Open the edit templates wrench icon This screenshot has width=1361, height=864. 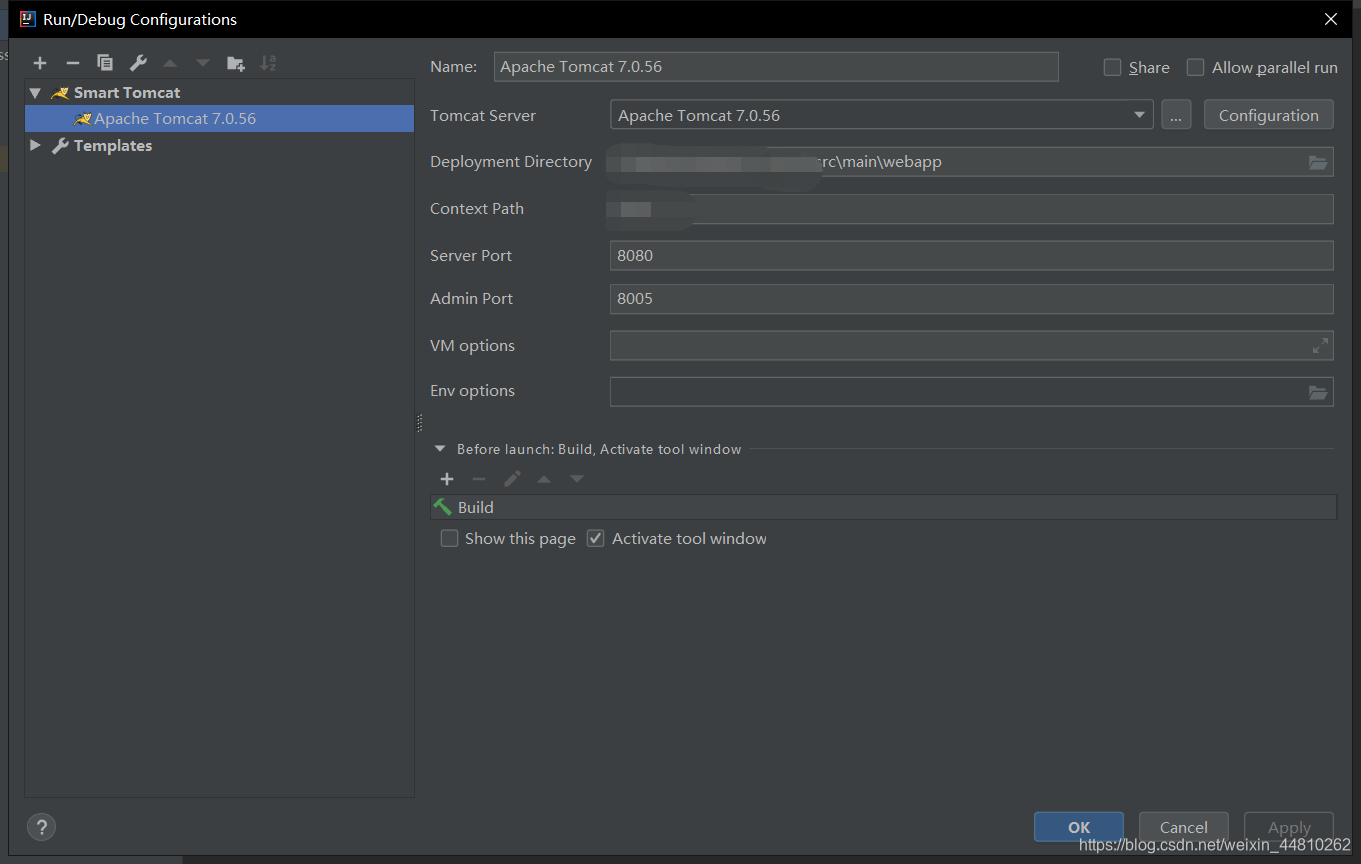tap(138, 63)
